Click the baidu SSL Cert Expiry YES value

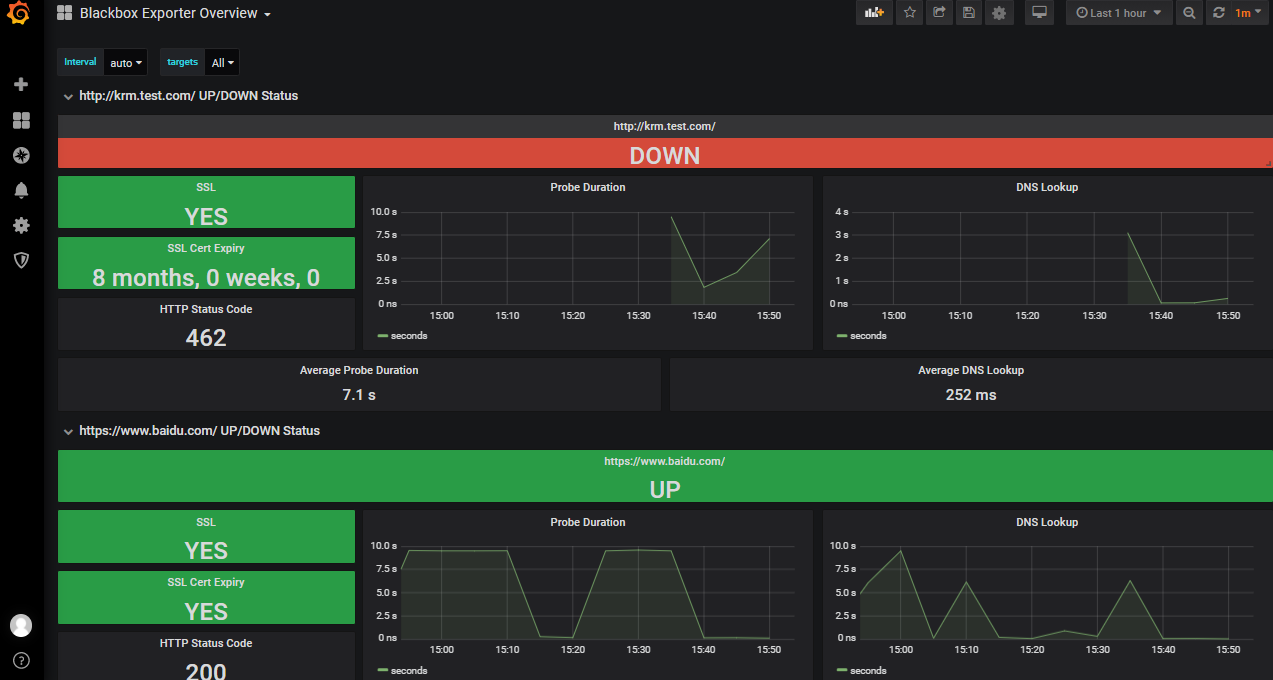206,611
